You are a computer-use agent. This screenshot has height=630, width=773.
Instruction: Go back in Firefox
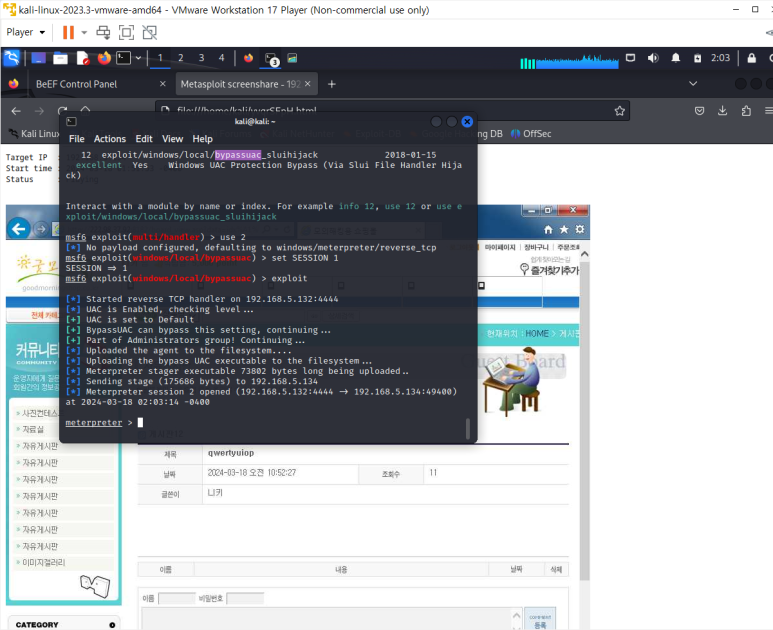click(x=16, y=111)
